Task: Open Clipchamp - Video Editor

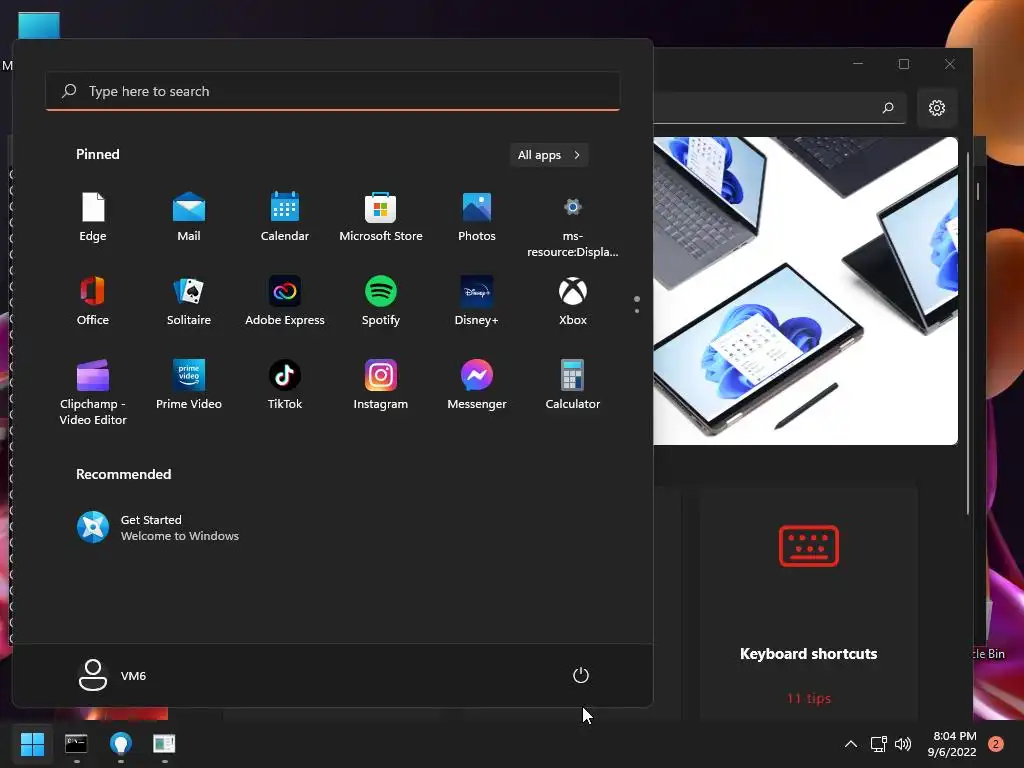Action: pos(93,392)
